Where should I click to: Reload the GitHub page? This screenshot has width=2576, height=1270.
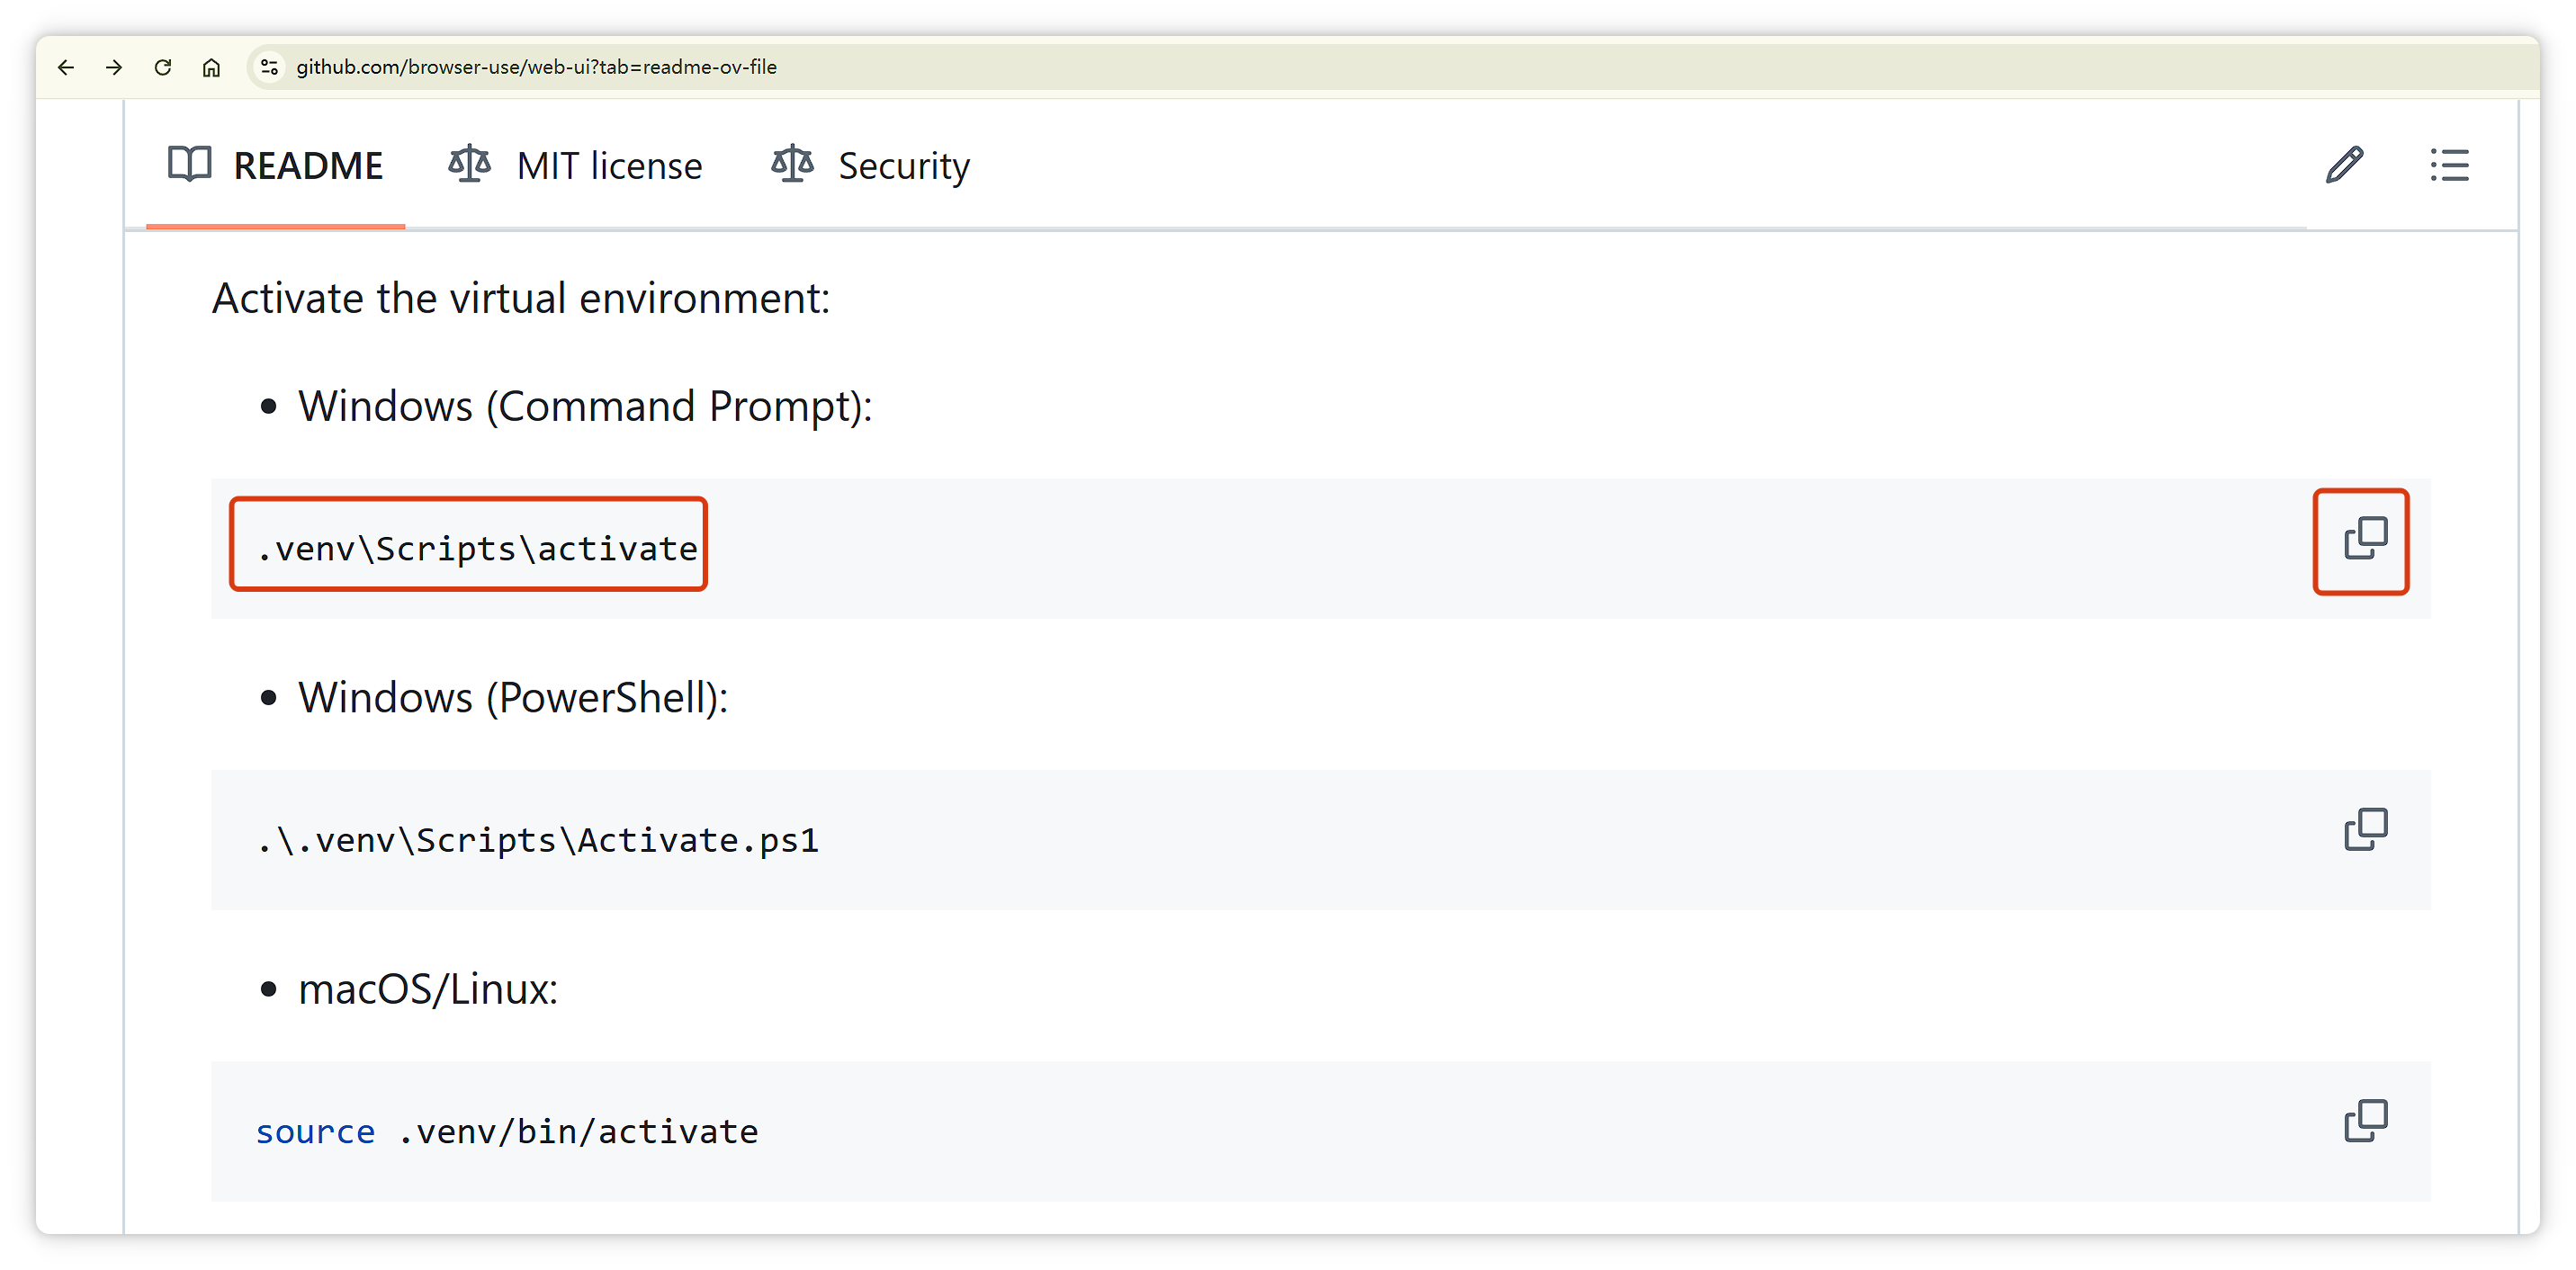[x=163, y=67]
